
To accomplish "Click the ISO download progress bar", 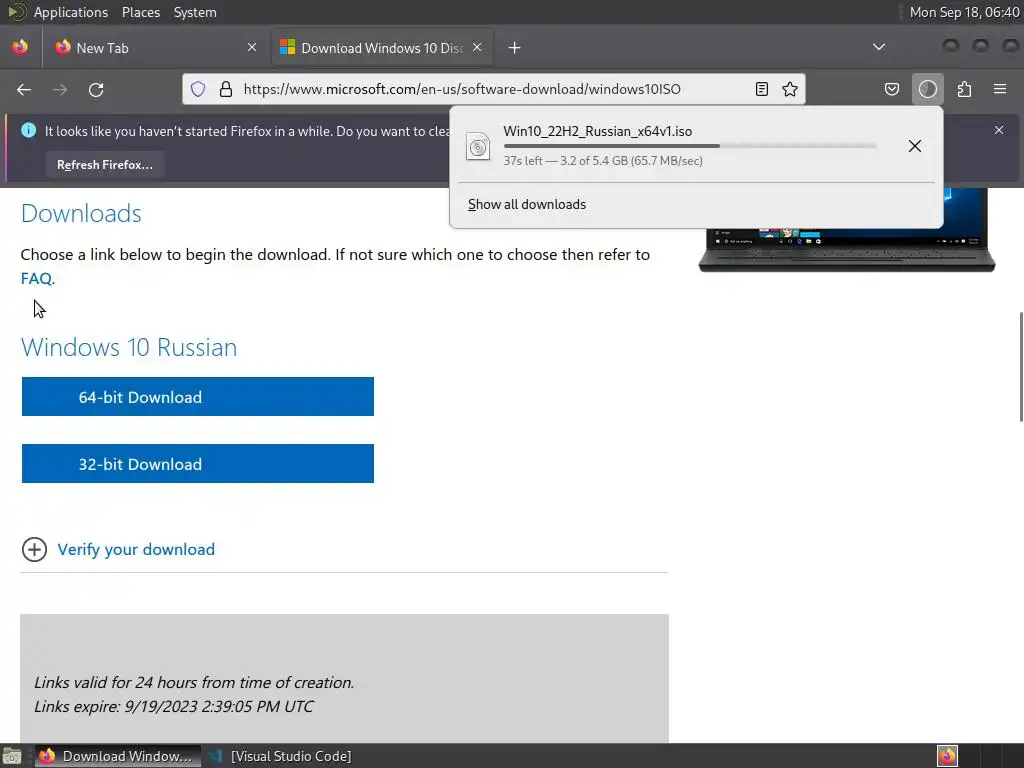I will [x=690, y=146].
